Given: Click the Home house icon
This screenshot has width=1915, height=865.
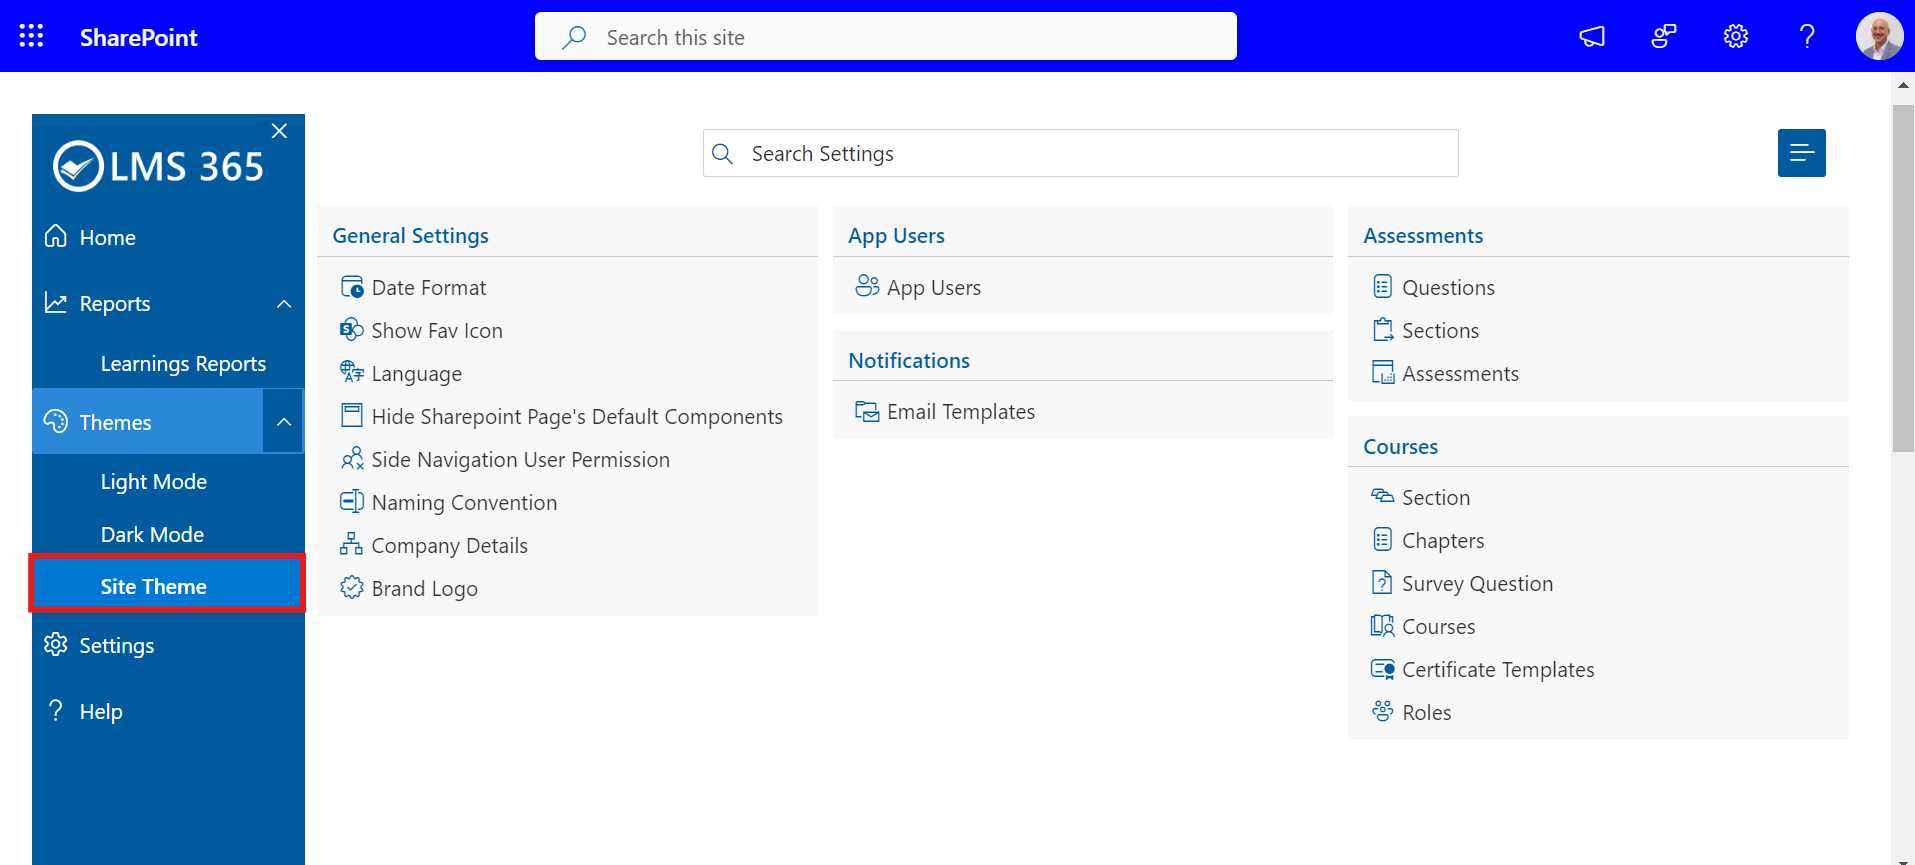Looking at the screenshot, I should click(56, 236).
